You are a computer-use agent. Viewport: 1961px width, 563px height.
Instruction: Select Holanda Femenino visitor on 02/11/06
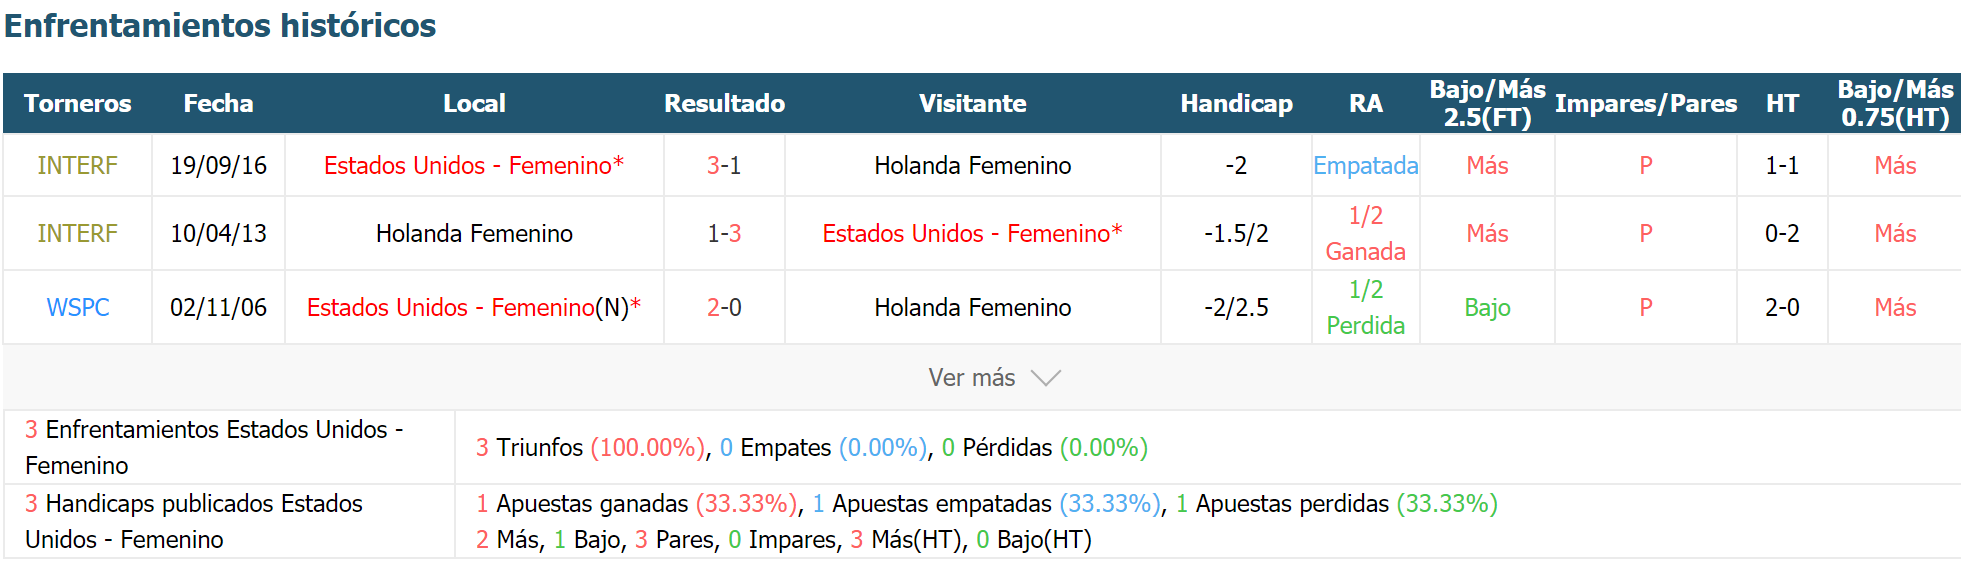tap(972, 307)
